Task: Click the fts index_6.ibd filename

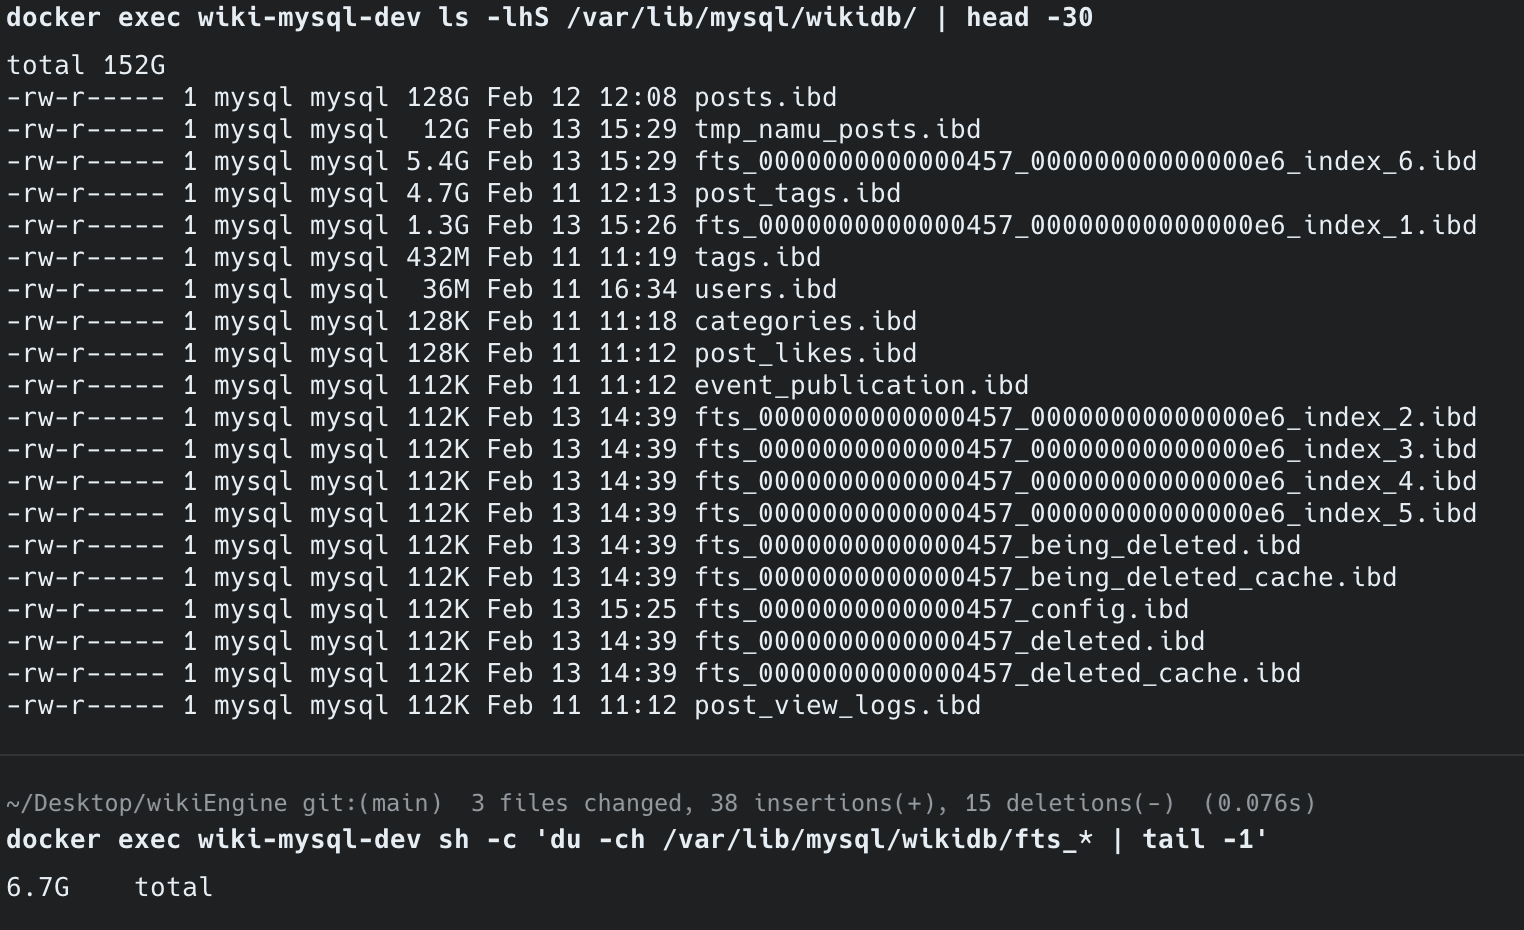Action: click(1085, 162)
